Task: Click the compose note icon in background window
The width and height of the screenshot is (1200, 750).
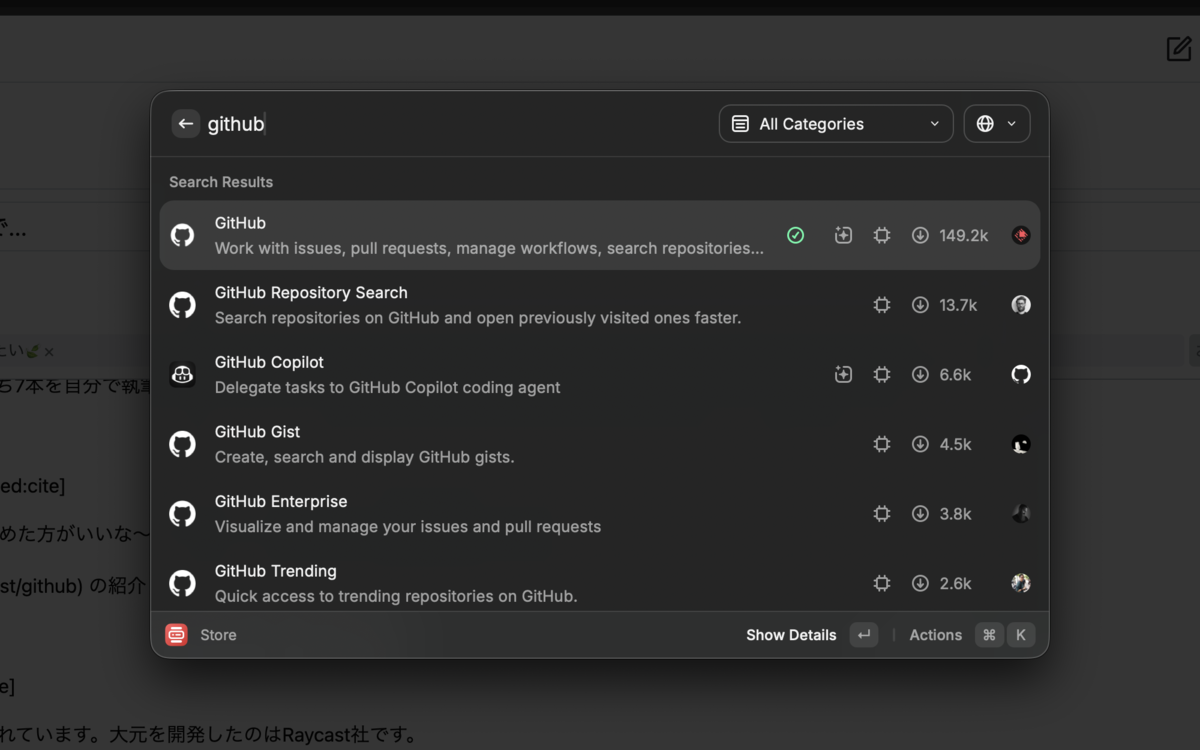Action: (1179, 48)
